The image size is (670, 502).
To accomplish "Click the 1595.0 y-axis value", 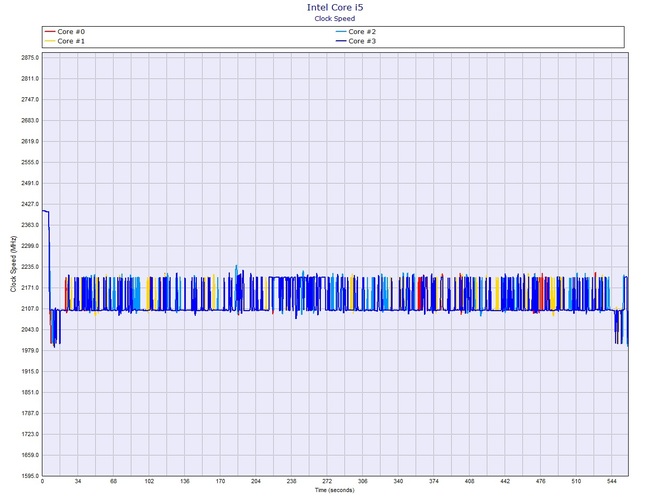I will click(30, 476).
